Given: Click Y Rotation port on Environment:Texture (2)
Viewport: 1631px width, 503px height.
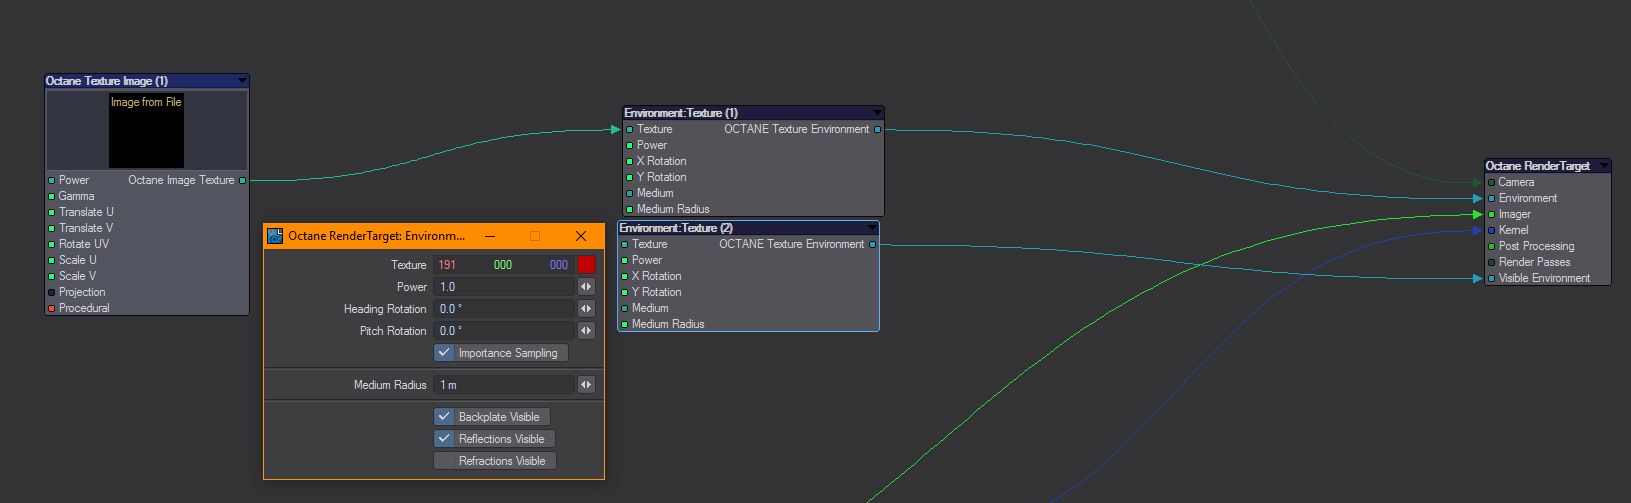Looking at the screenshot, I should 624,293.
